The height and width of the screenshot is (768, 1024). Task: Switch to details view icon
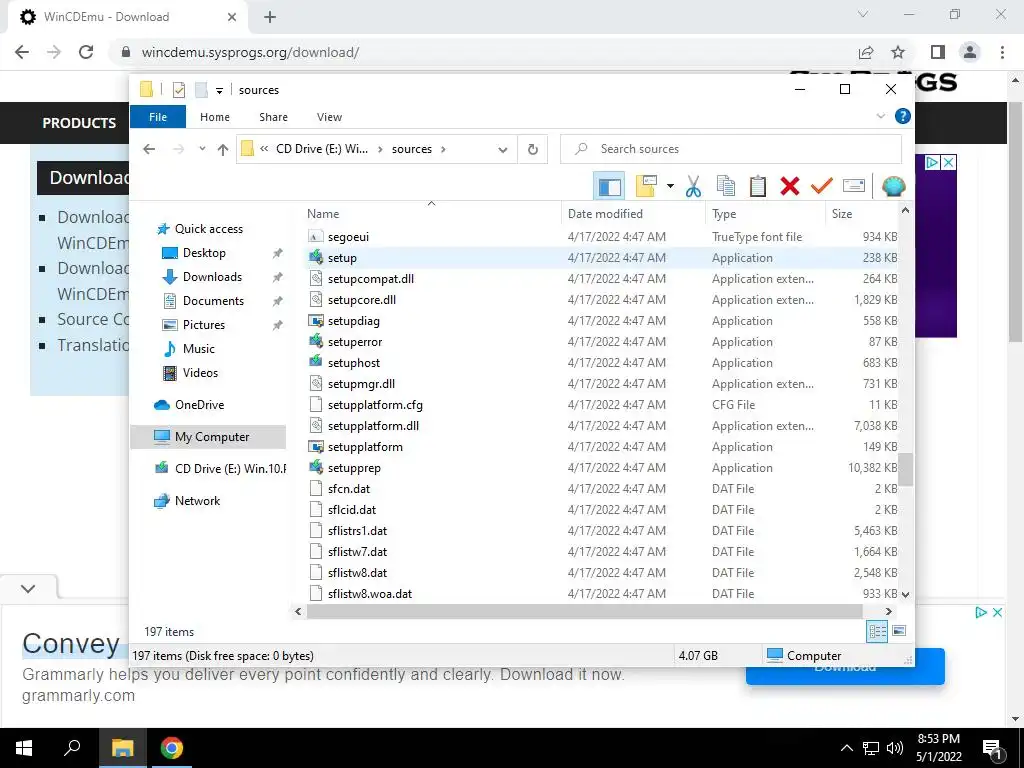tap(877, 631)
